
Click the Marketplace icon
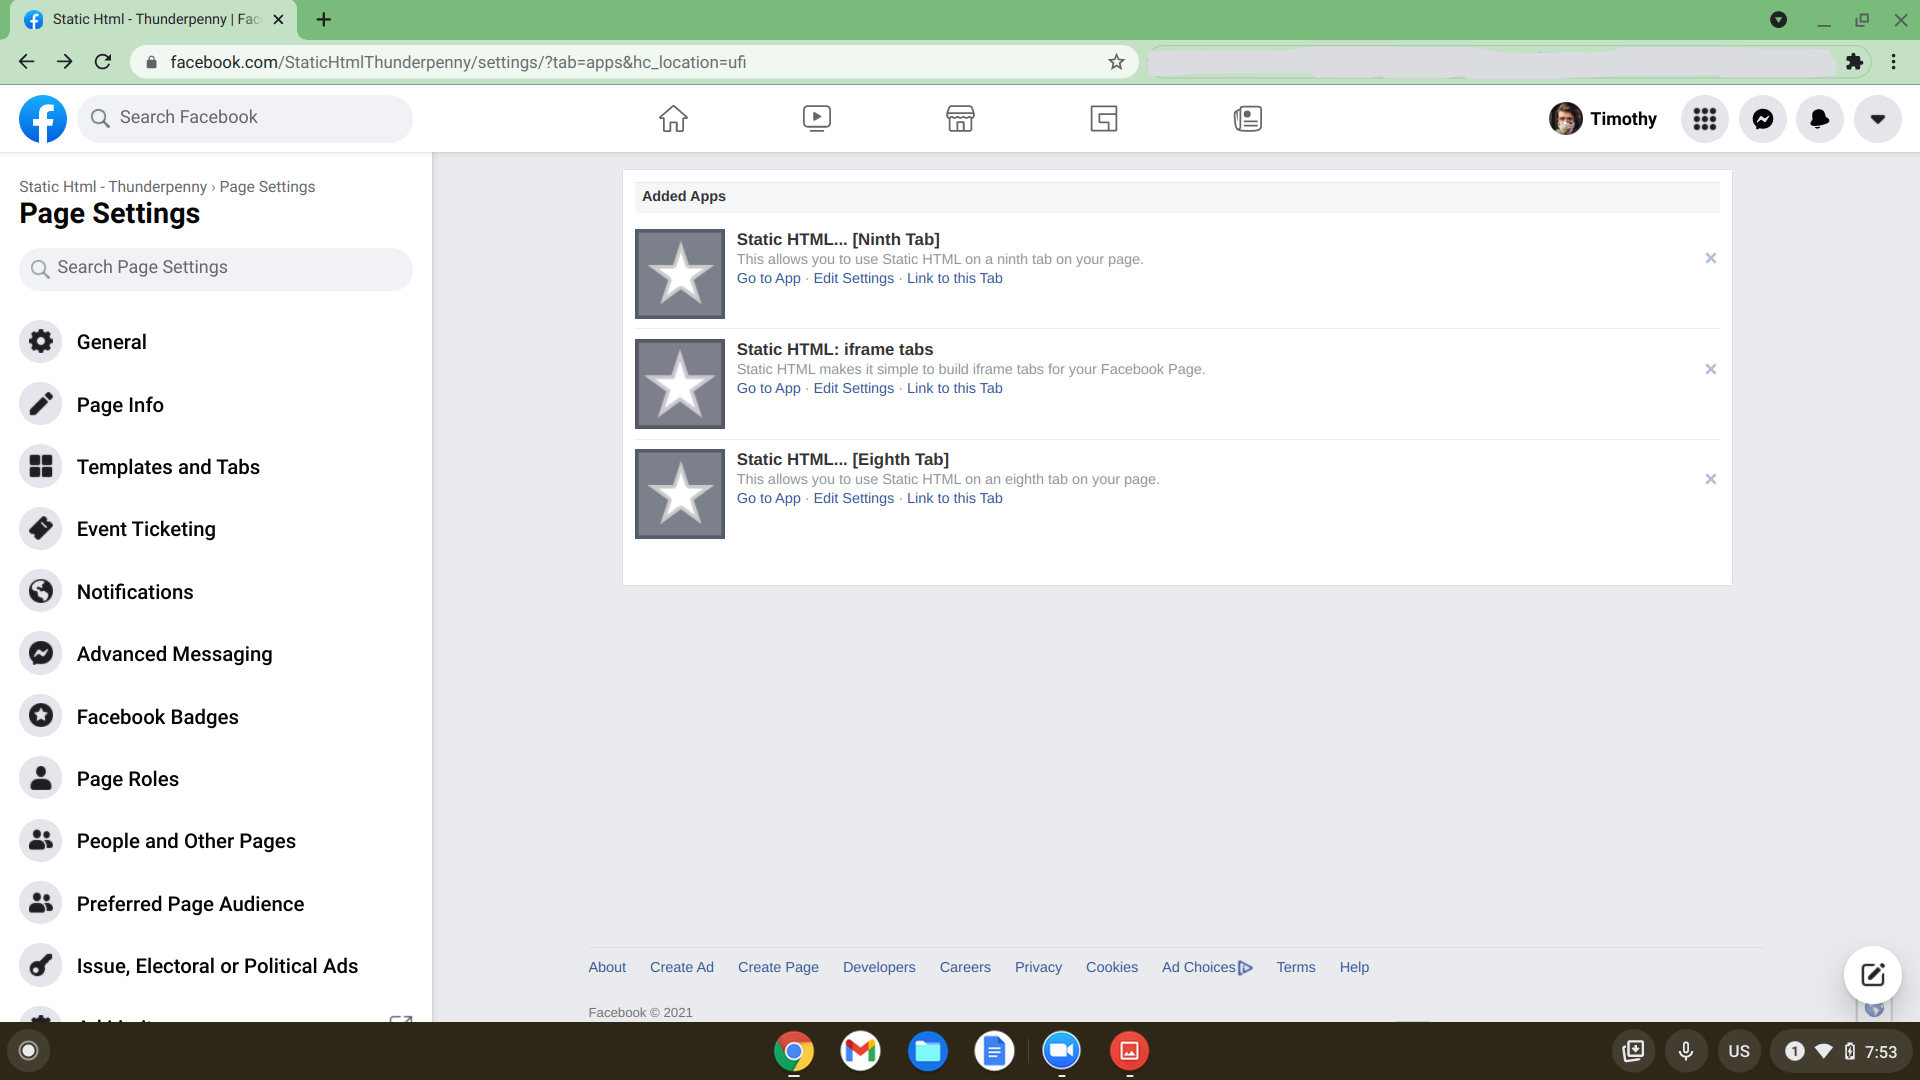pos(960,117)
